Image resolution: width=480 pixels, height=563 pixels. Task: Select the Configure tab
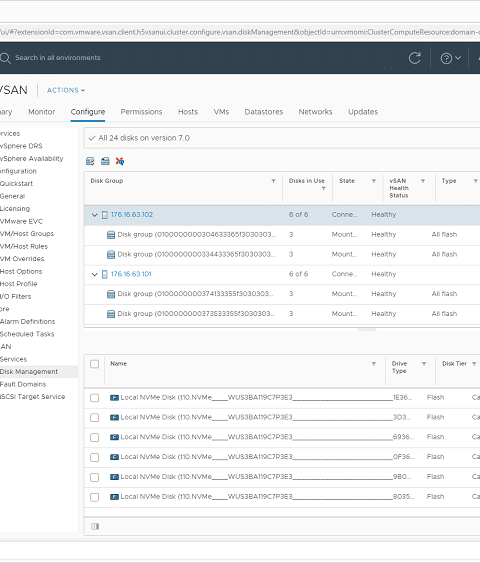pyautogui.click(x=88, y=112)
